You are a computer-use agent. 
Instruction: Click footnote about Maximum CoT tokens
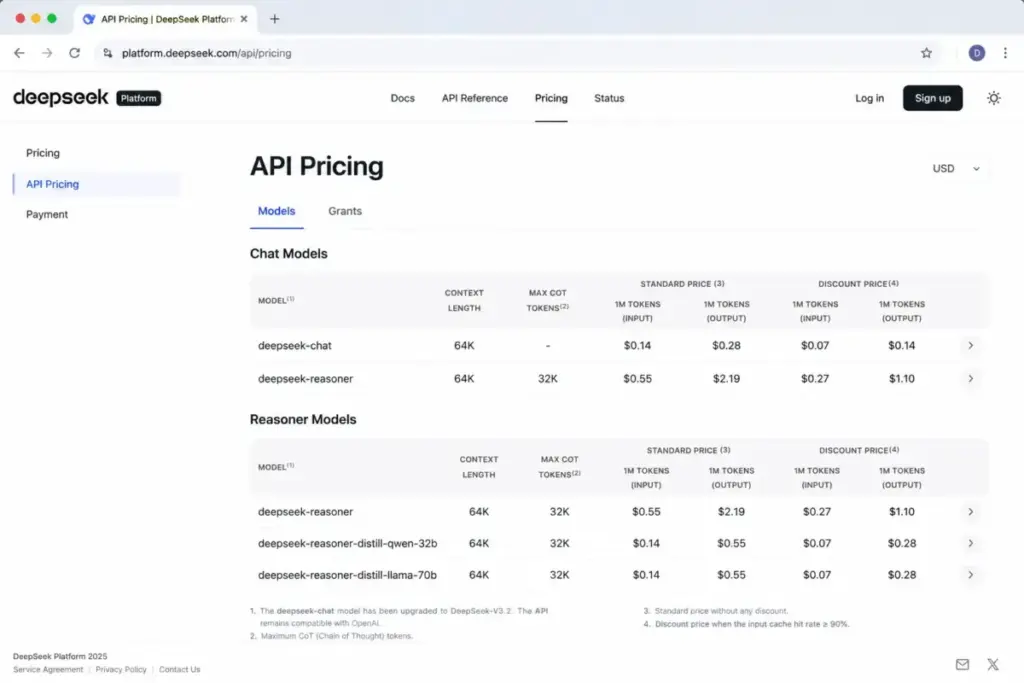click(332, 636)
